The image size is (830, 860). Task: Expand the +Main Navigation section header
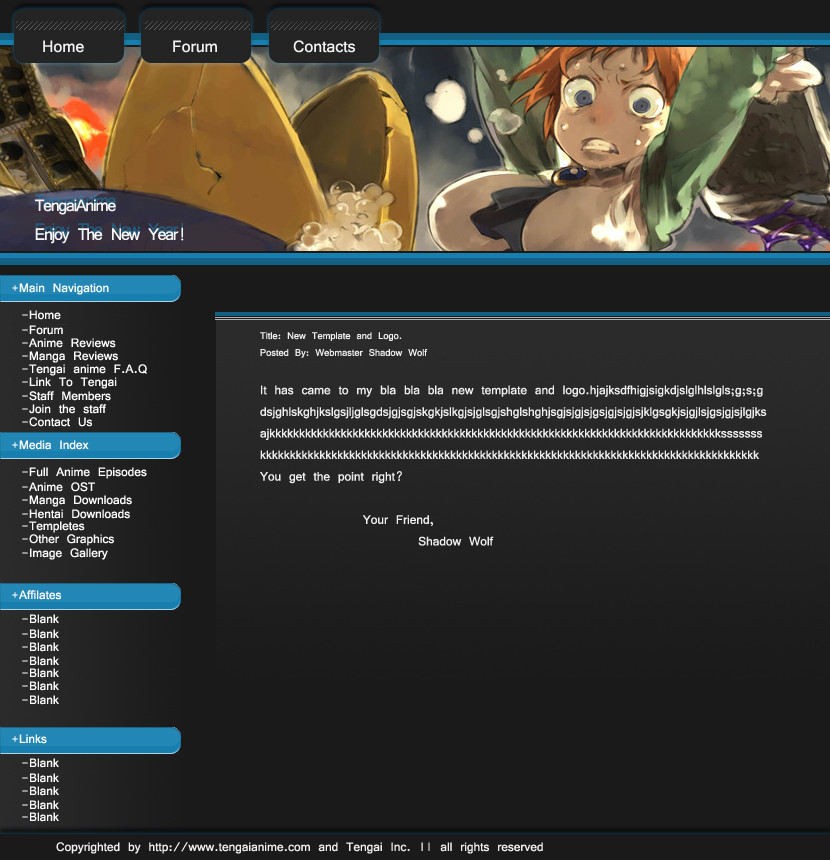(90, 288)
